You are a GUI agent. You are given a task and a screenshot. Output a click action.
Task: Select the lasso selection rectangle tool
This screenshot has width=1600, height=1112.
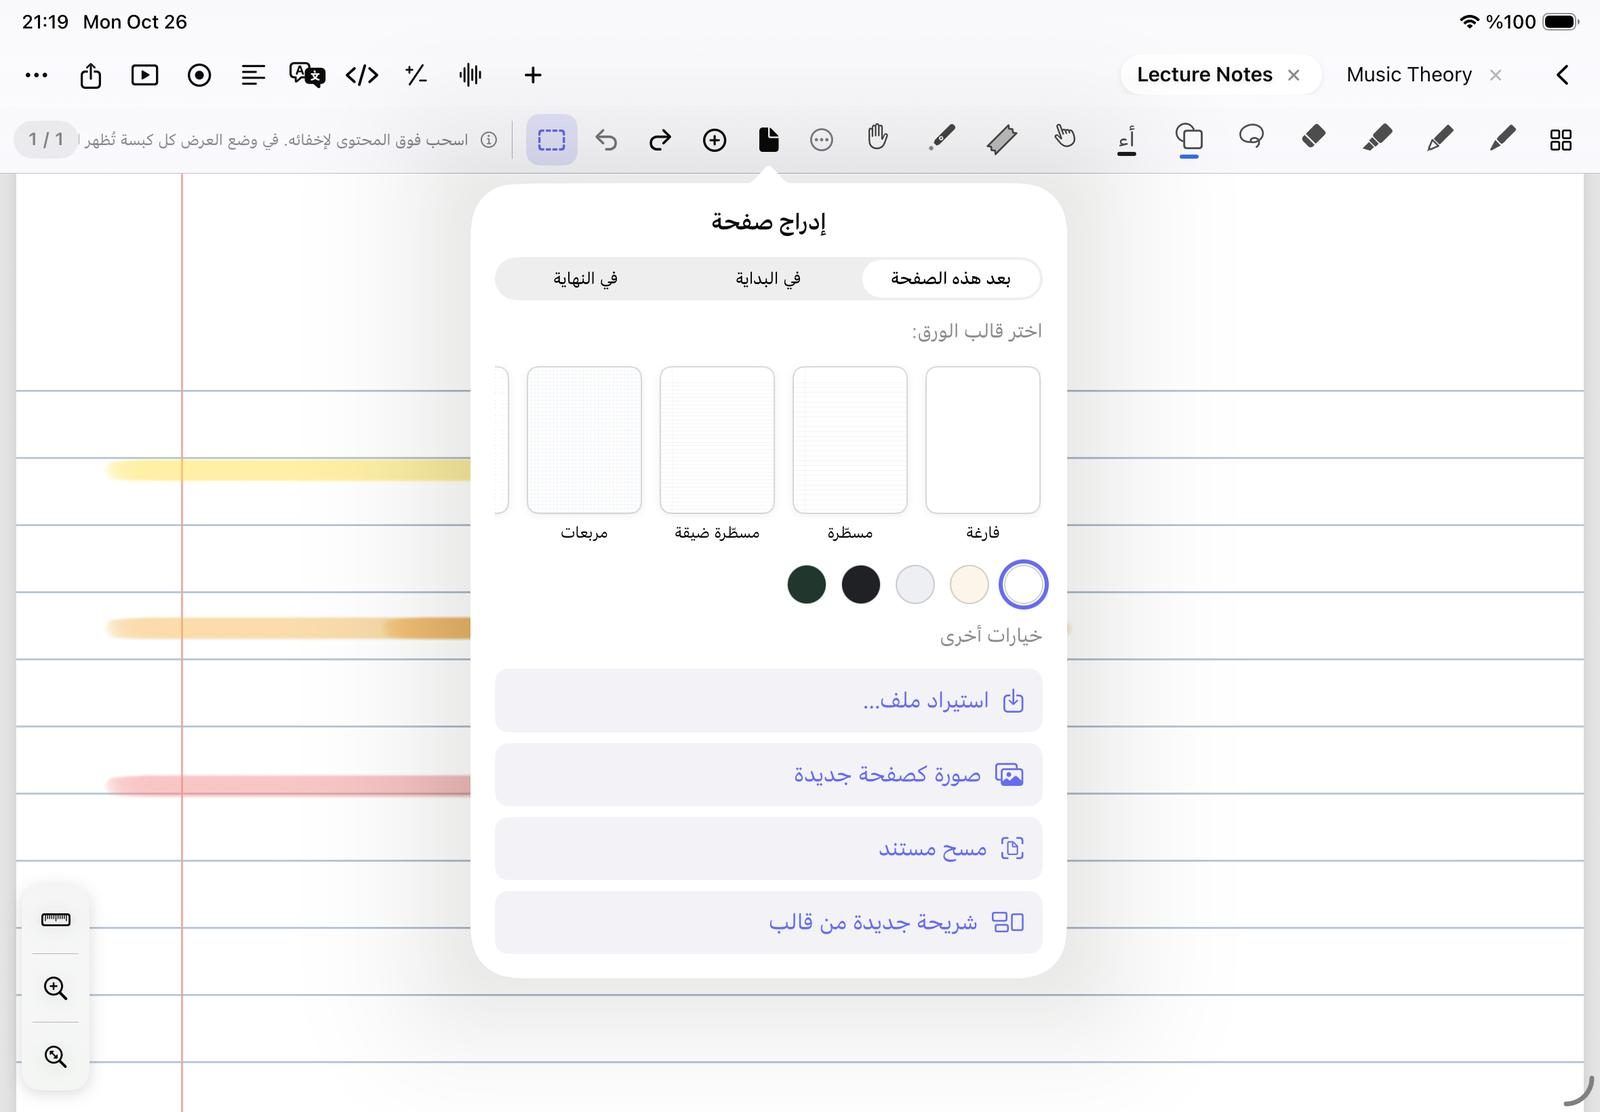pos(551,139)
